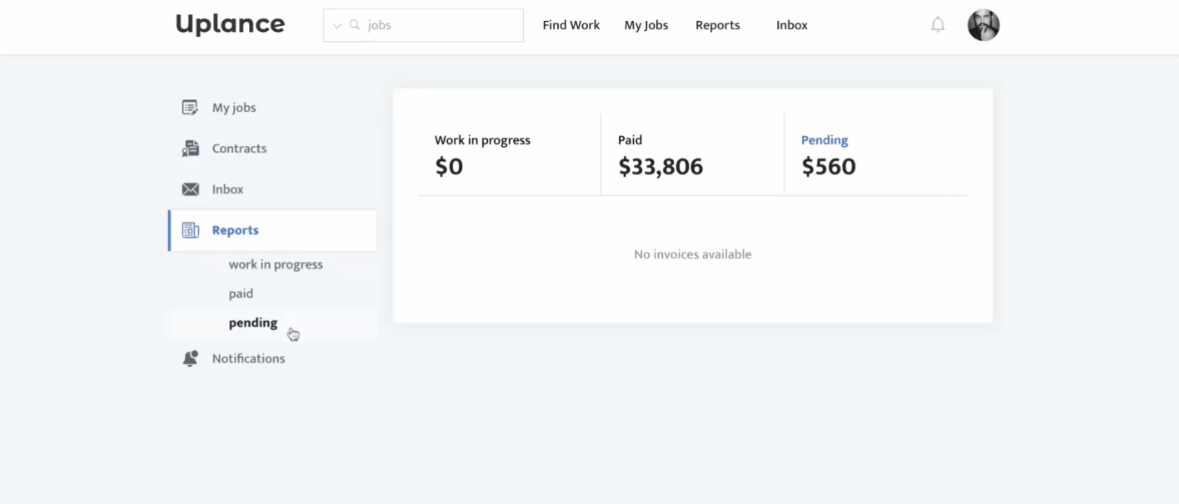
Task: Open notifications bell in top bar
Action: click(938, 25)
